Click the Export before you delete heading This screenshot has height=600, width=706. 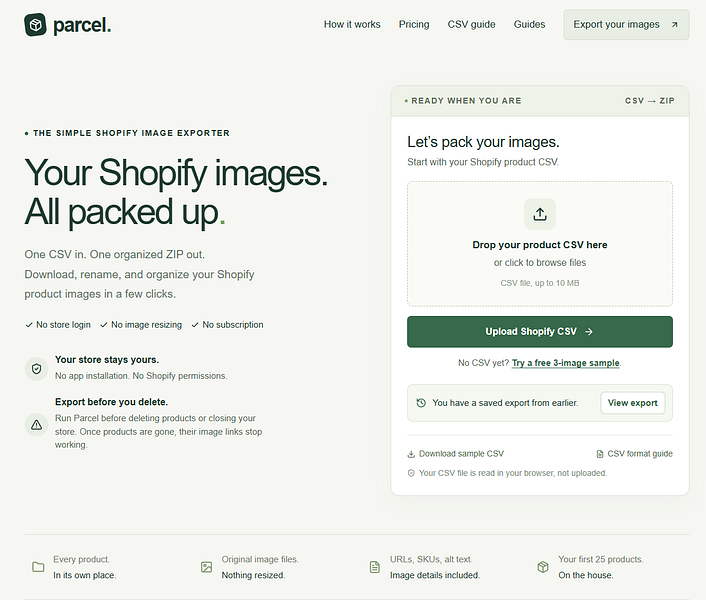coord(111,402)
